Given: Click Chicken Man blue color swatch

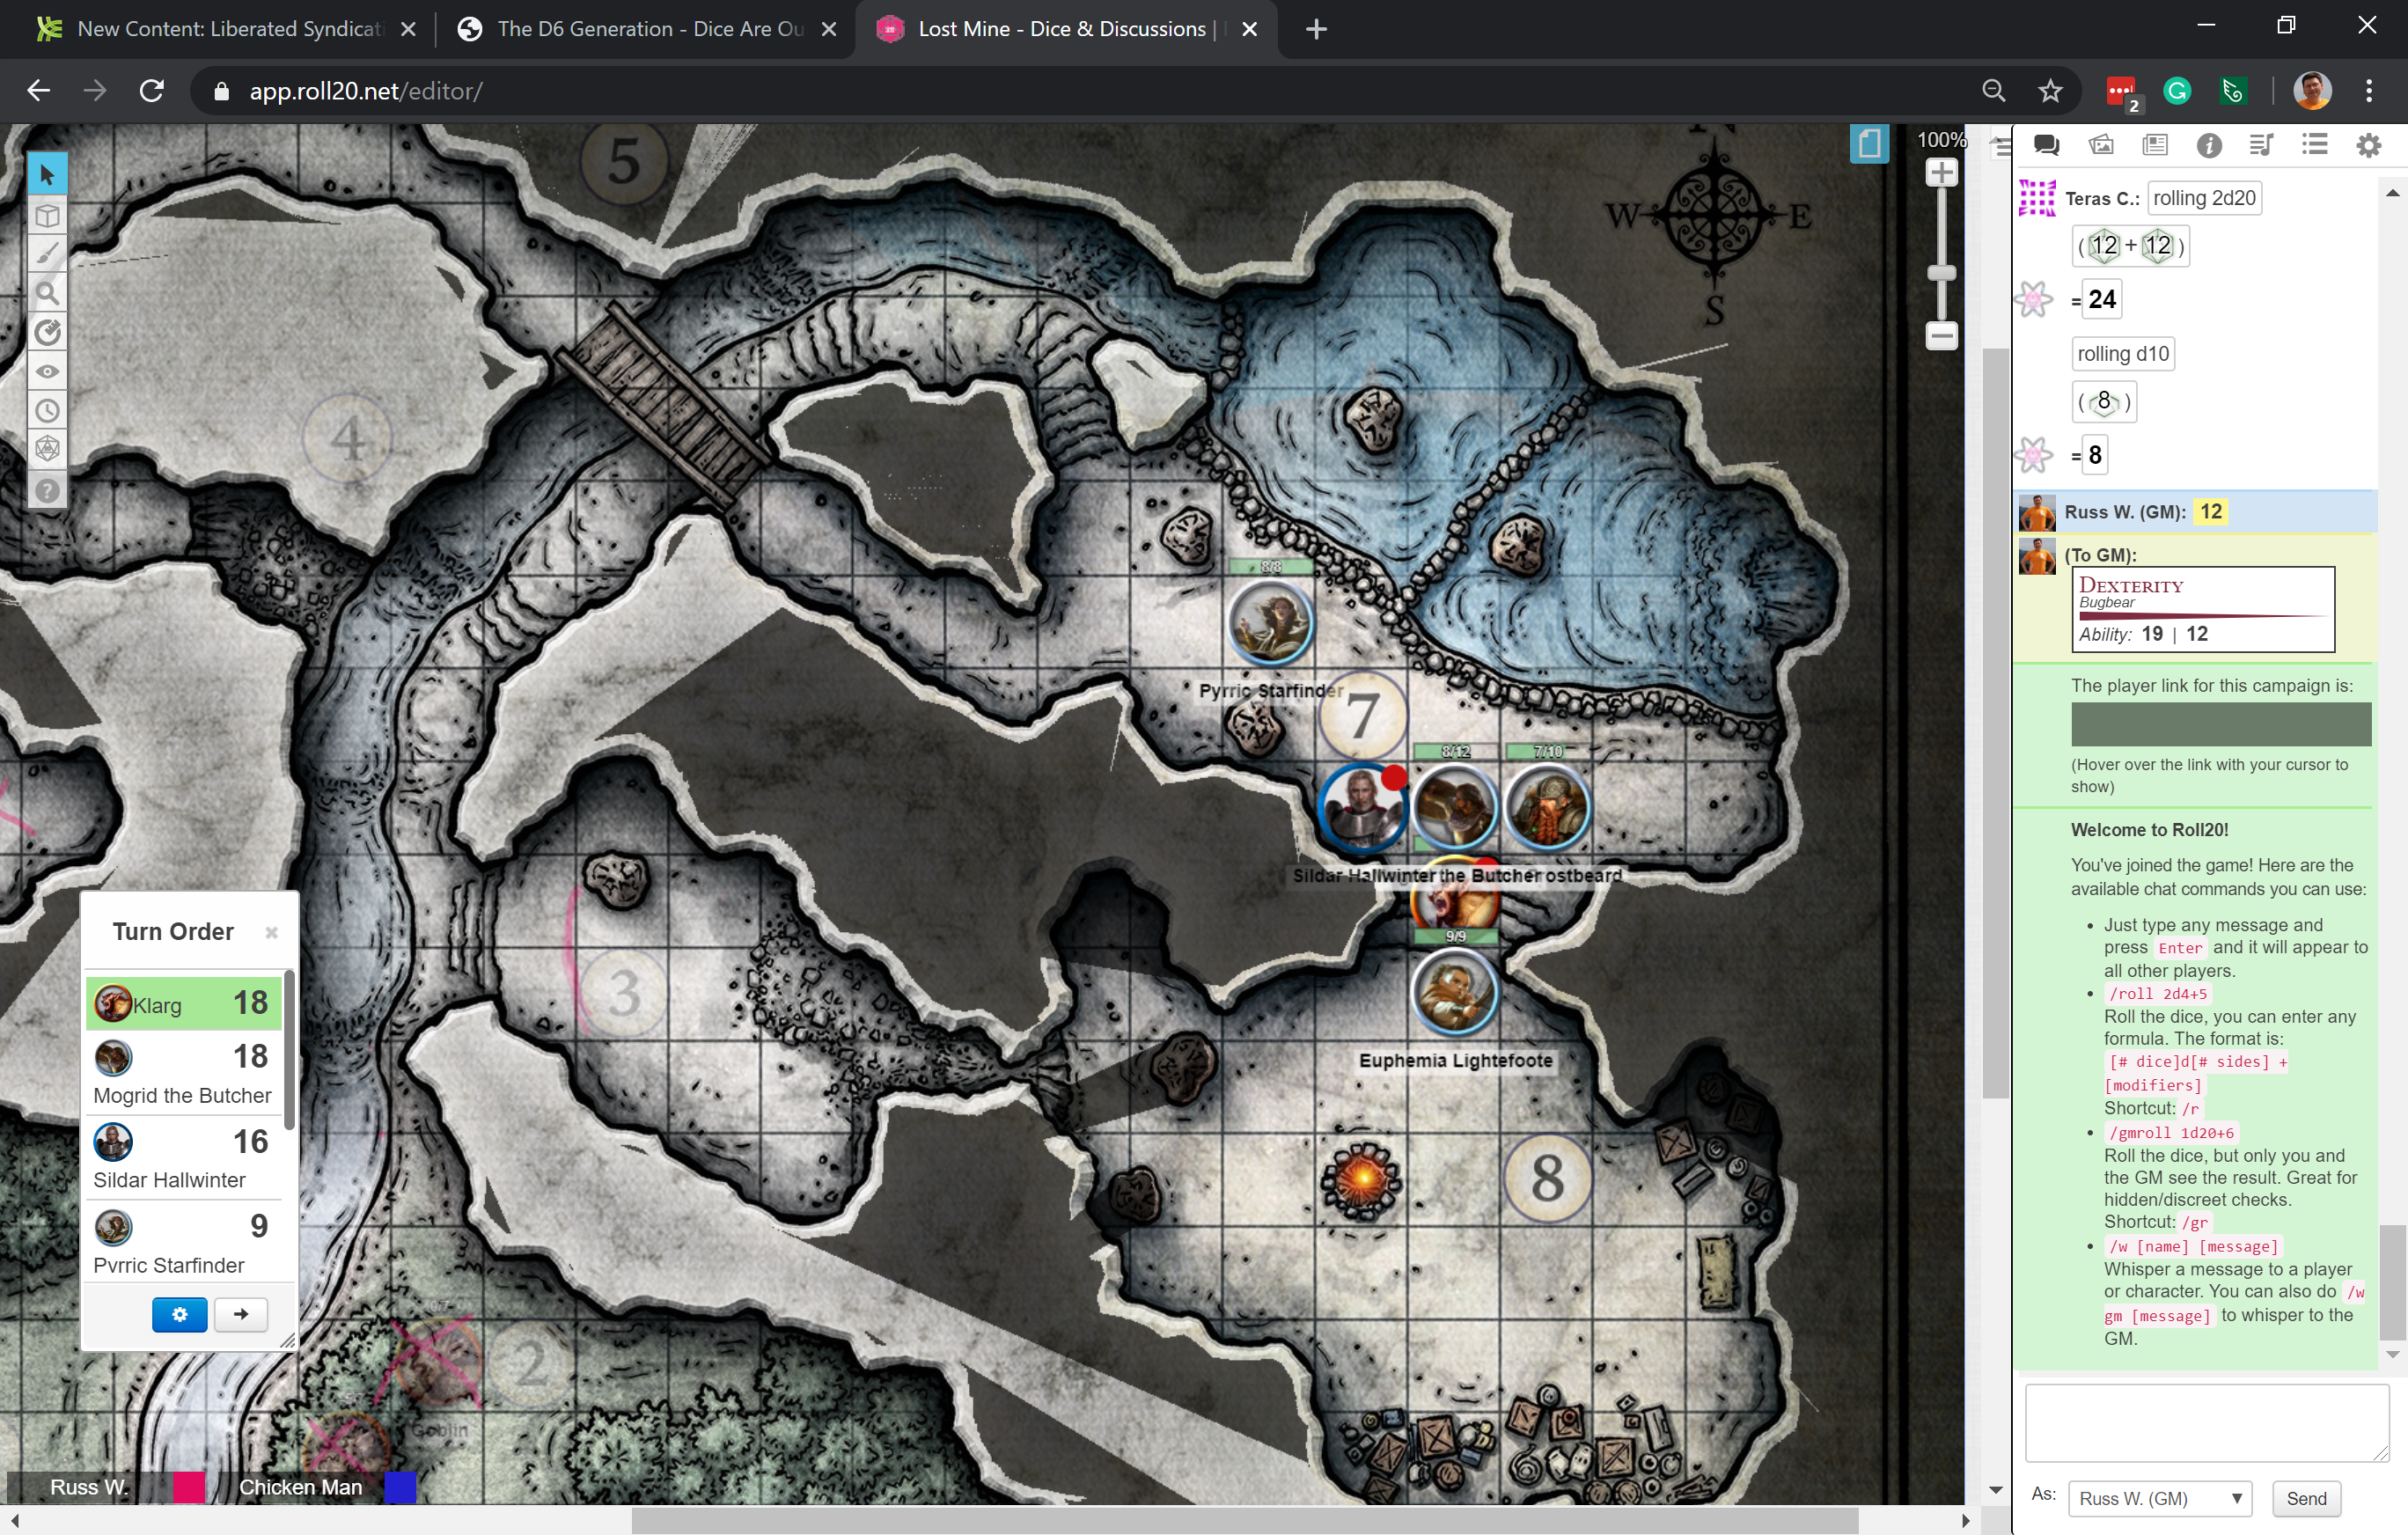Looking at the screenshot, I should coord(400,1487).
